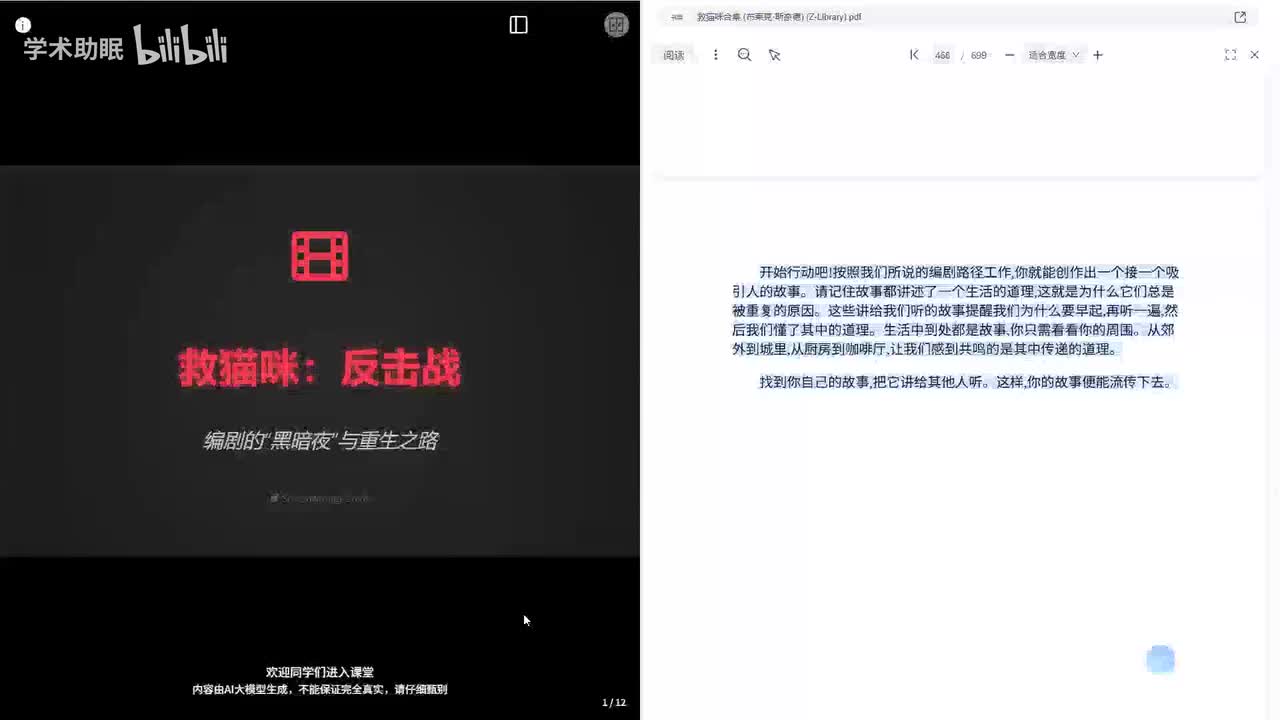Toggle the sidebar panel layout icon
The height and width of the screenshot is (720, 1280).
(518, 25)
